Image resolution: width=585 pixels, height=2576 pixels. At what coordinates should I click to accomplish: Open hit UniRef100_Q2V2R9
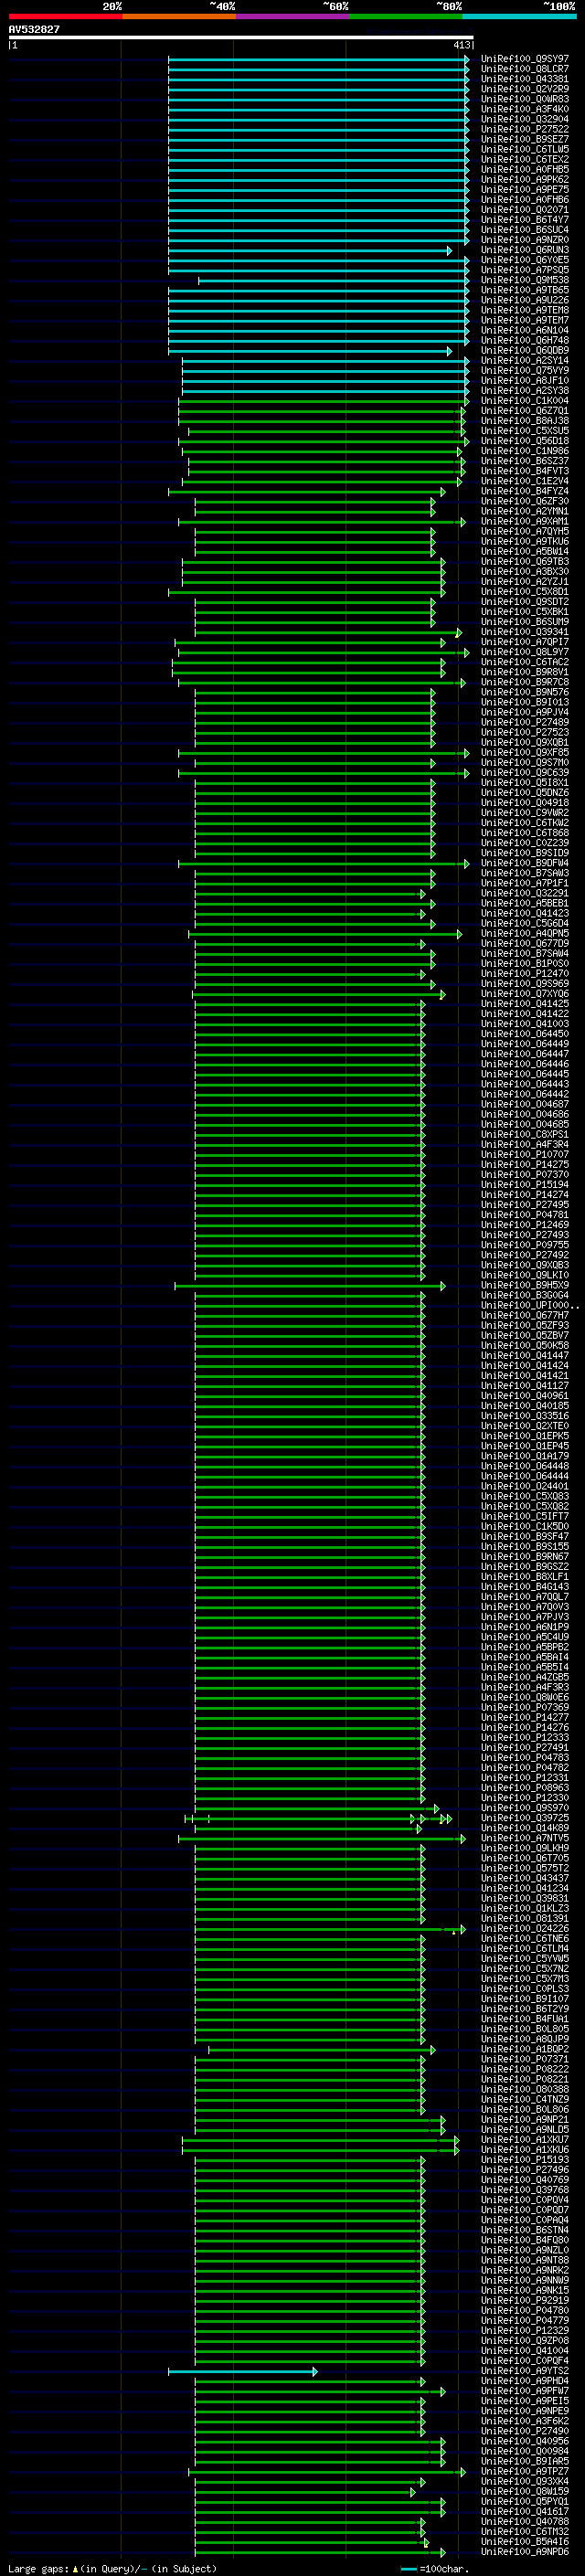pyautogui.click(x=525, y=89)
